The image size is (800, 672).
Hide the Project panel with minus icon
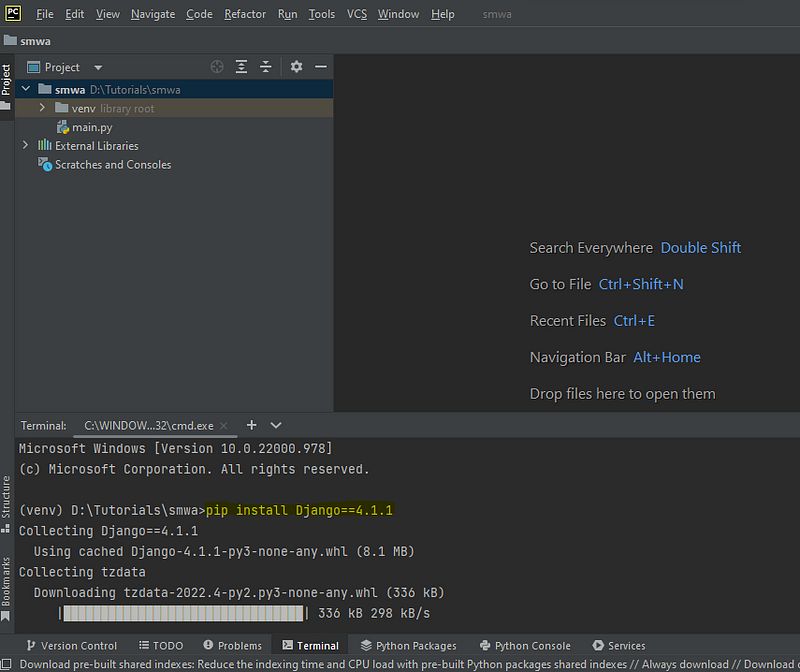point(320,67)
